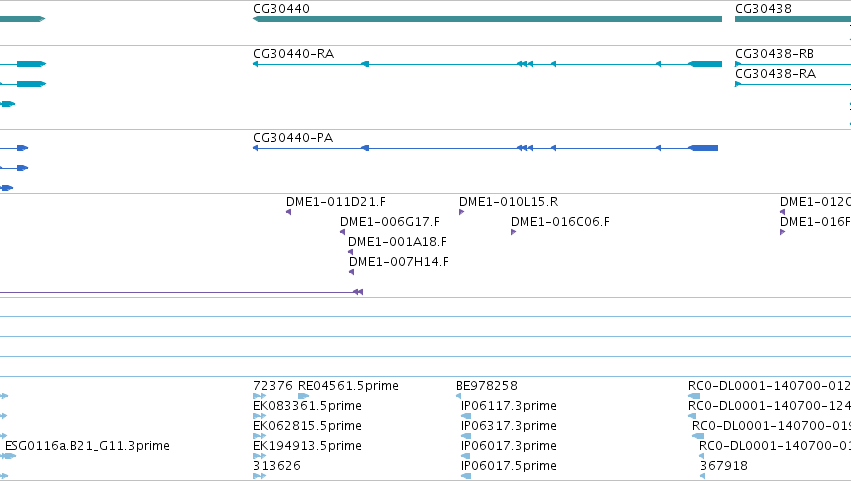Select the CG30438 gene label
851x481 pixels.
pos(763,9)
